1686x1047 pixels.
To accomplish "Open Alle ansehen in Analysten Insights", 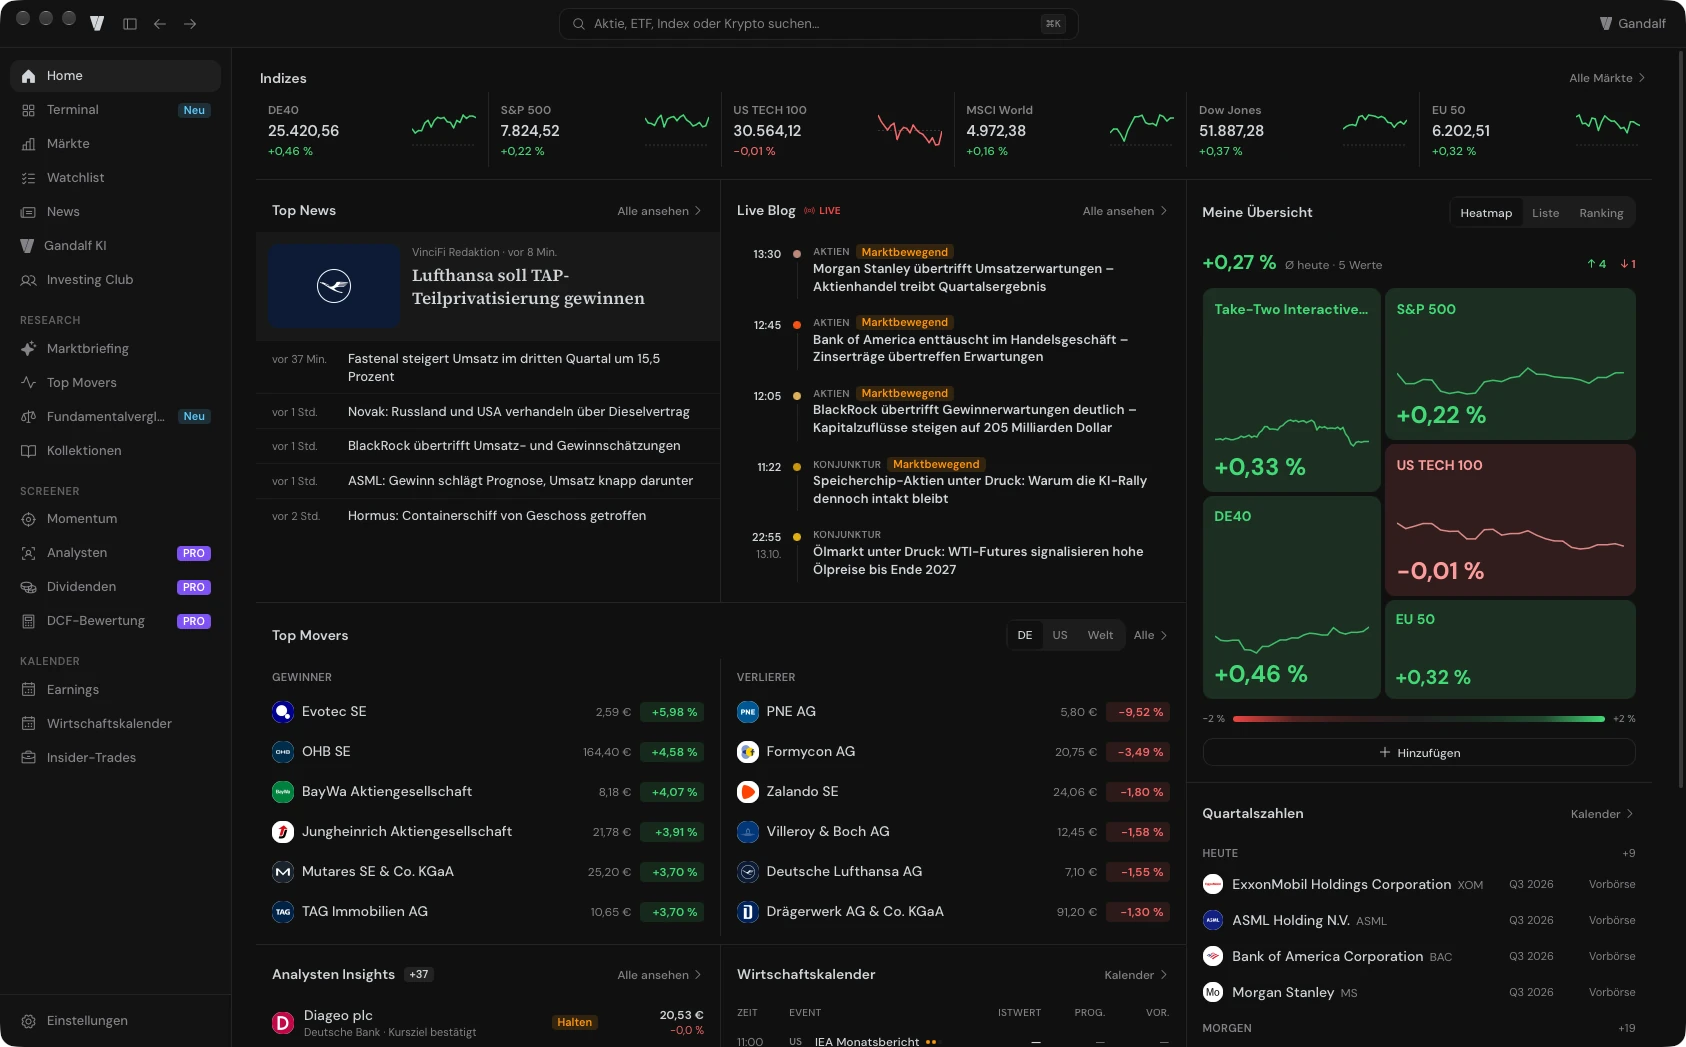I will 659,975.
